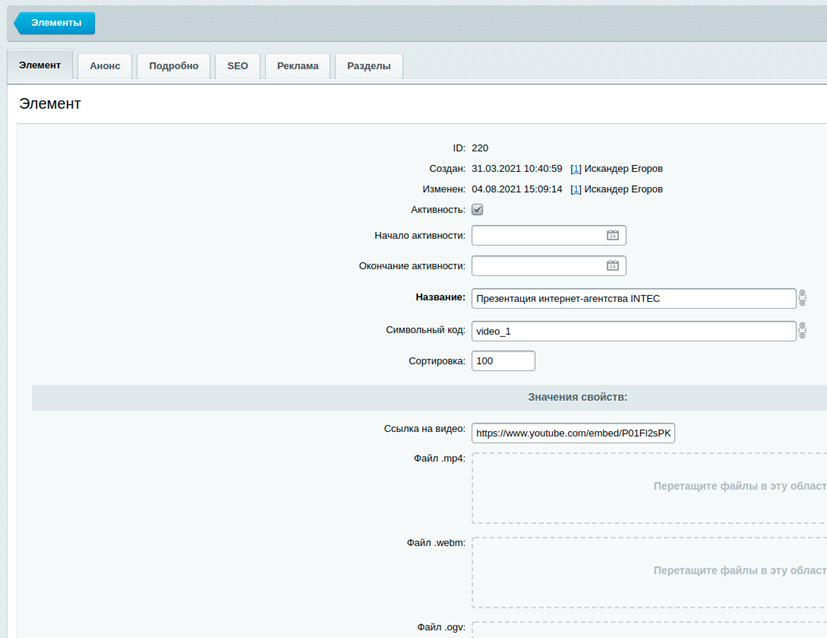Select the SEO tab

[x=237, y=66]
